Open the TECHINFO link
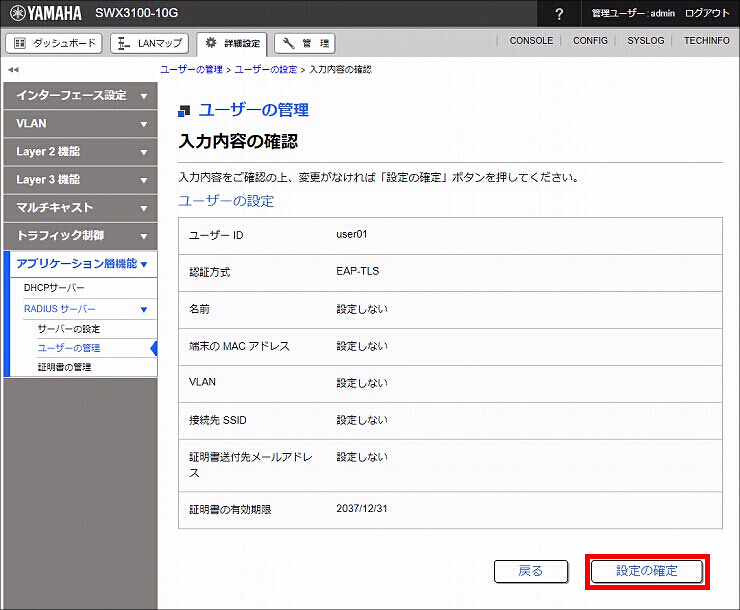 pyautogui.click(x=706, y=41)
